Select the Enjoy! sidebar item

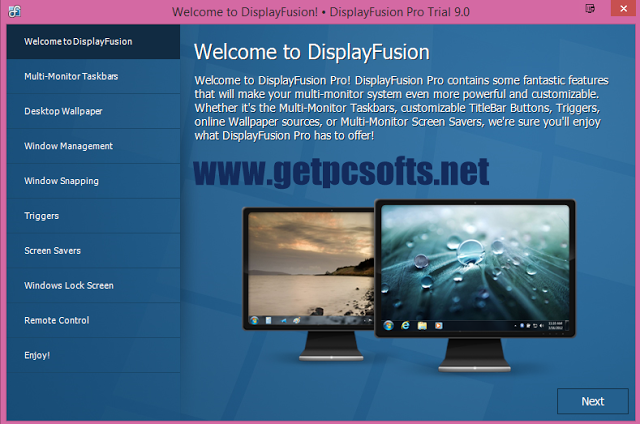click(93, 355)
